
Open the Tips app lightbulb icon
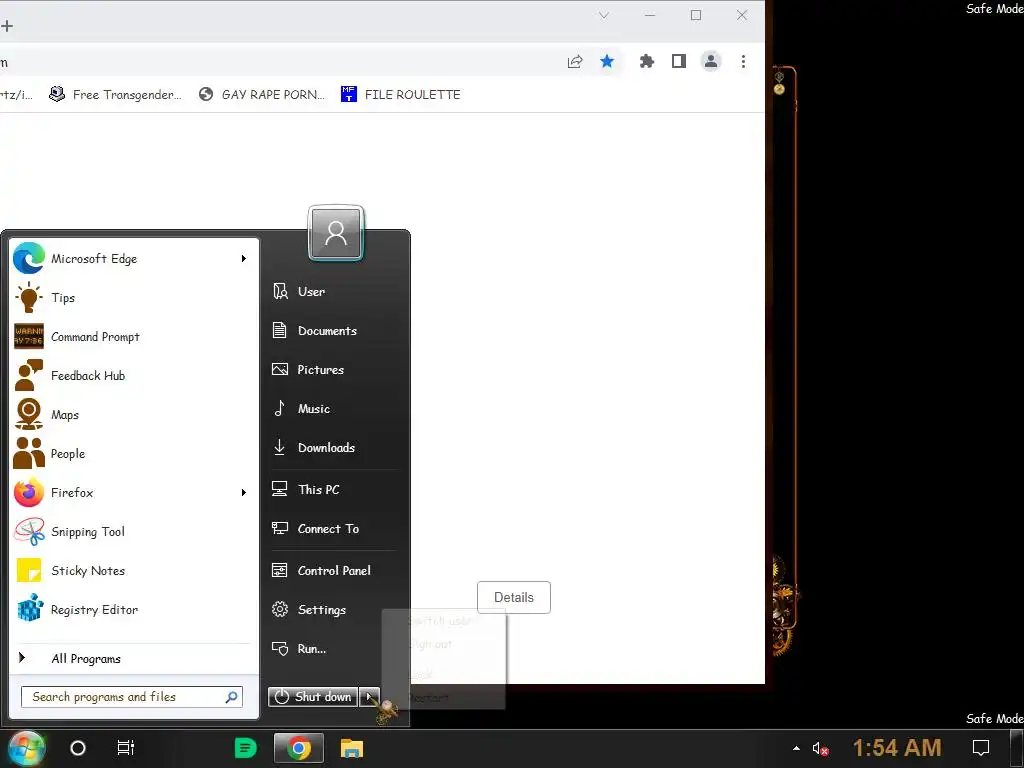[28, 298]
